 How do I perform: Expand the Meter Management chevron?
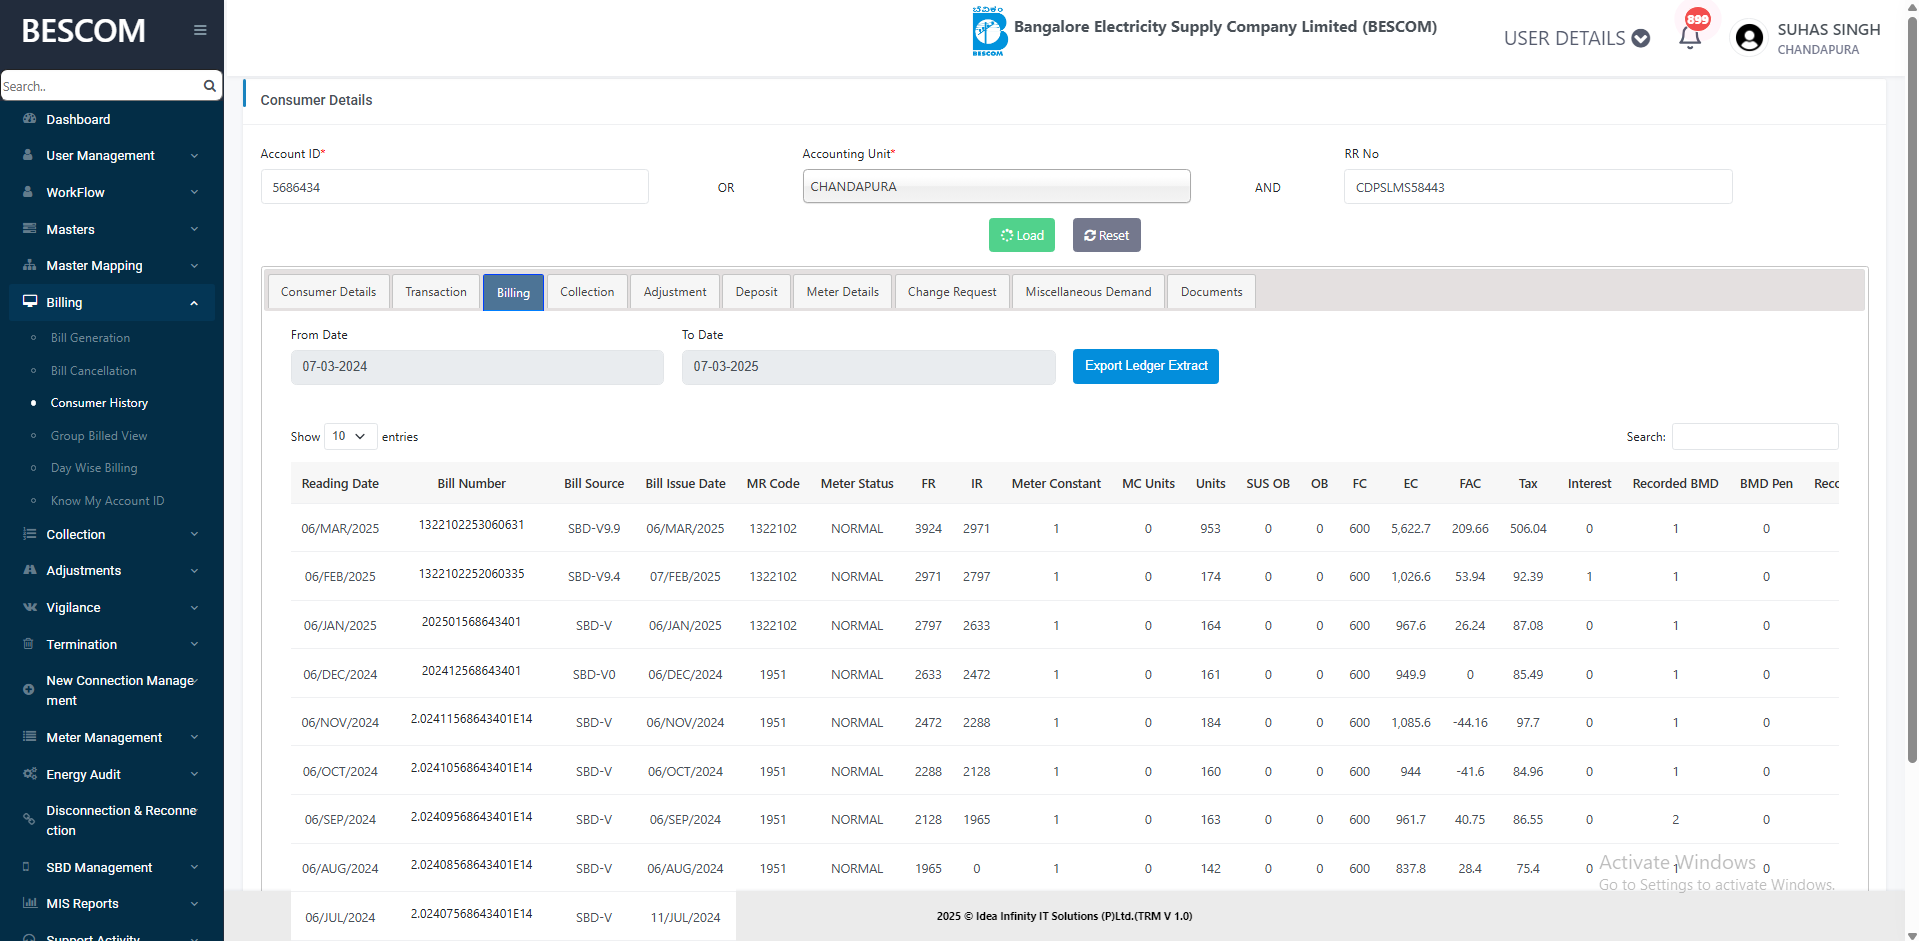click(194, 738)
